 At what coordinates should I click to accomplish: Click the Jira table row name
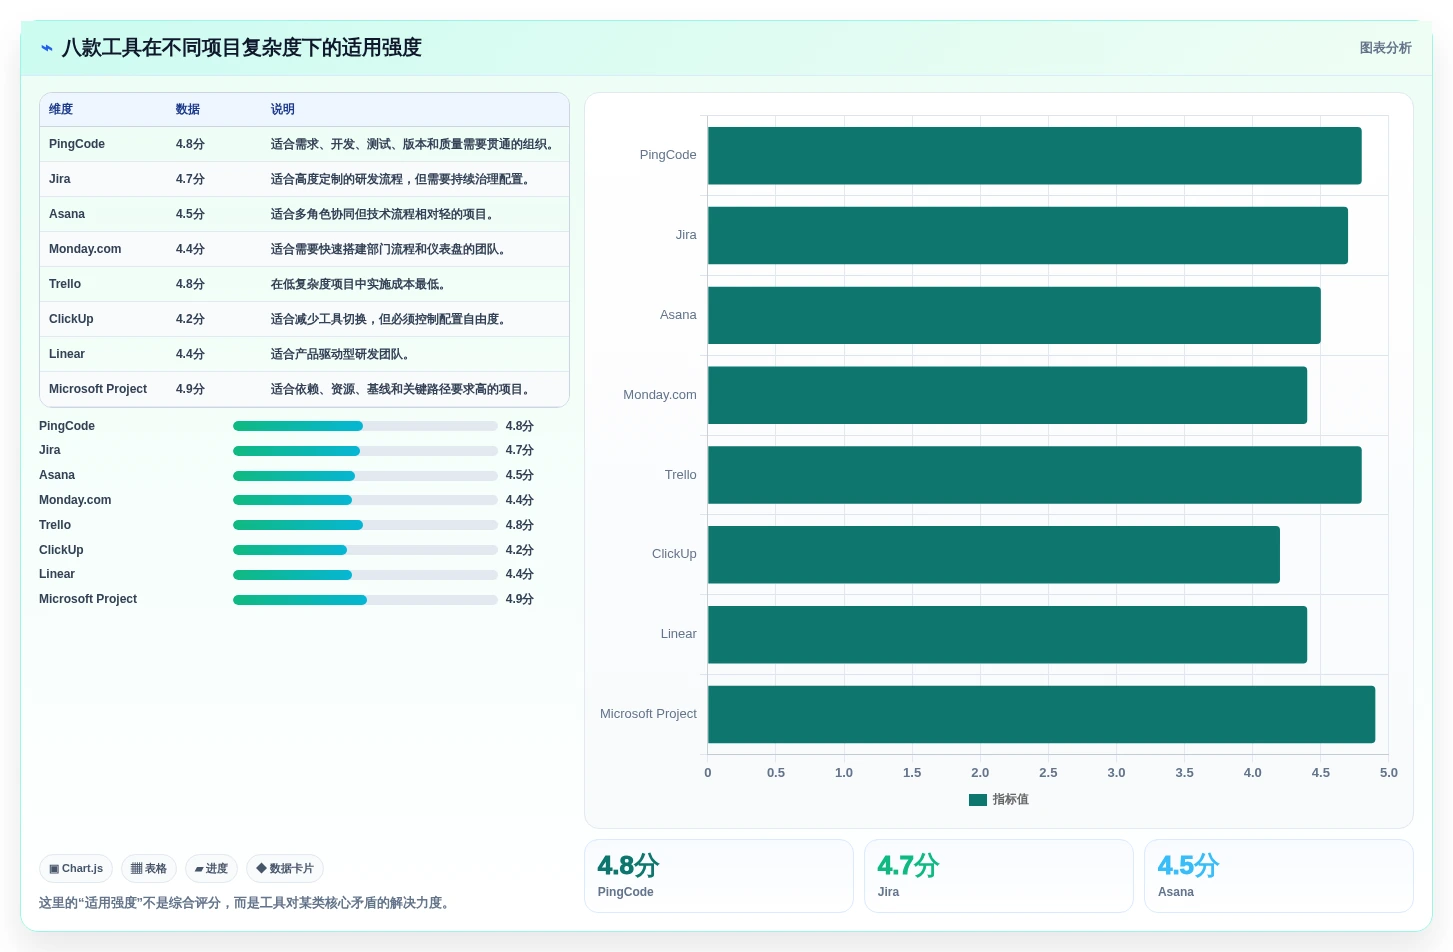pos(60,179)
